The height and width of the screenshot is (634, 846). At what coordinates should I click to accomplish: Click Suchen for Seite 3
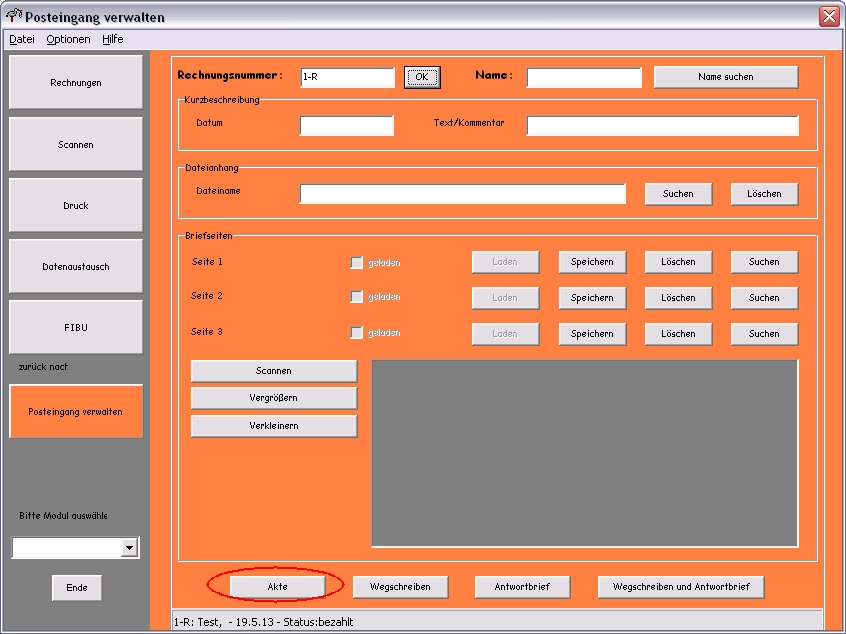tap(764, 334)
